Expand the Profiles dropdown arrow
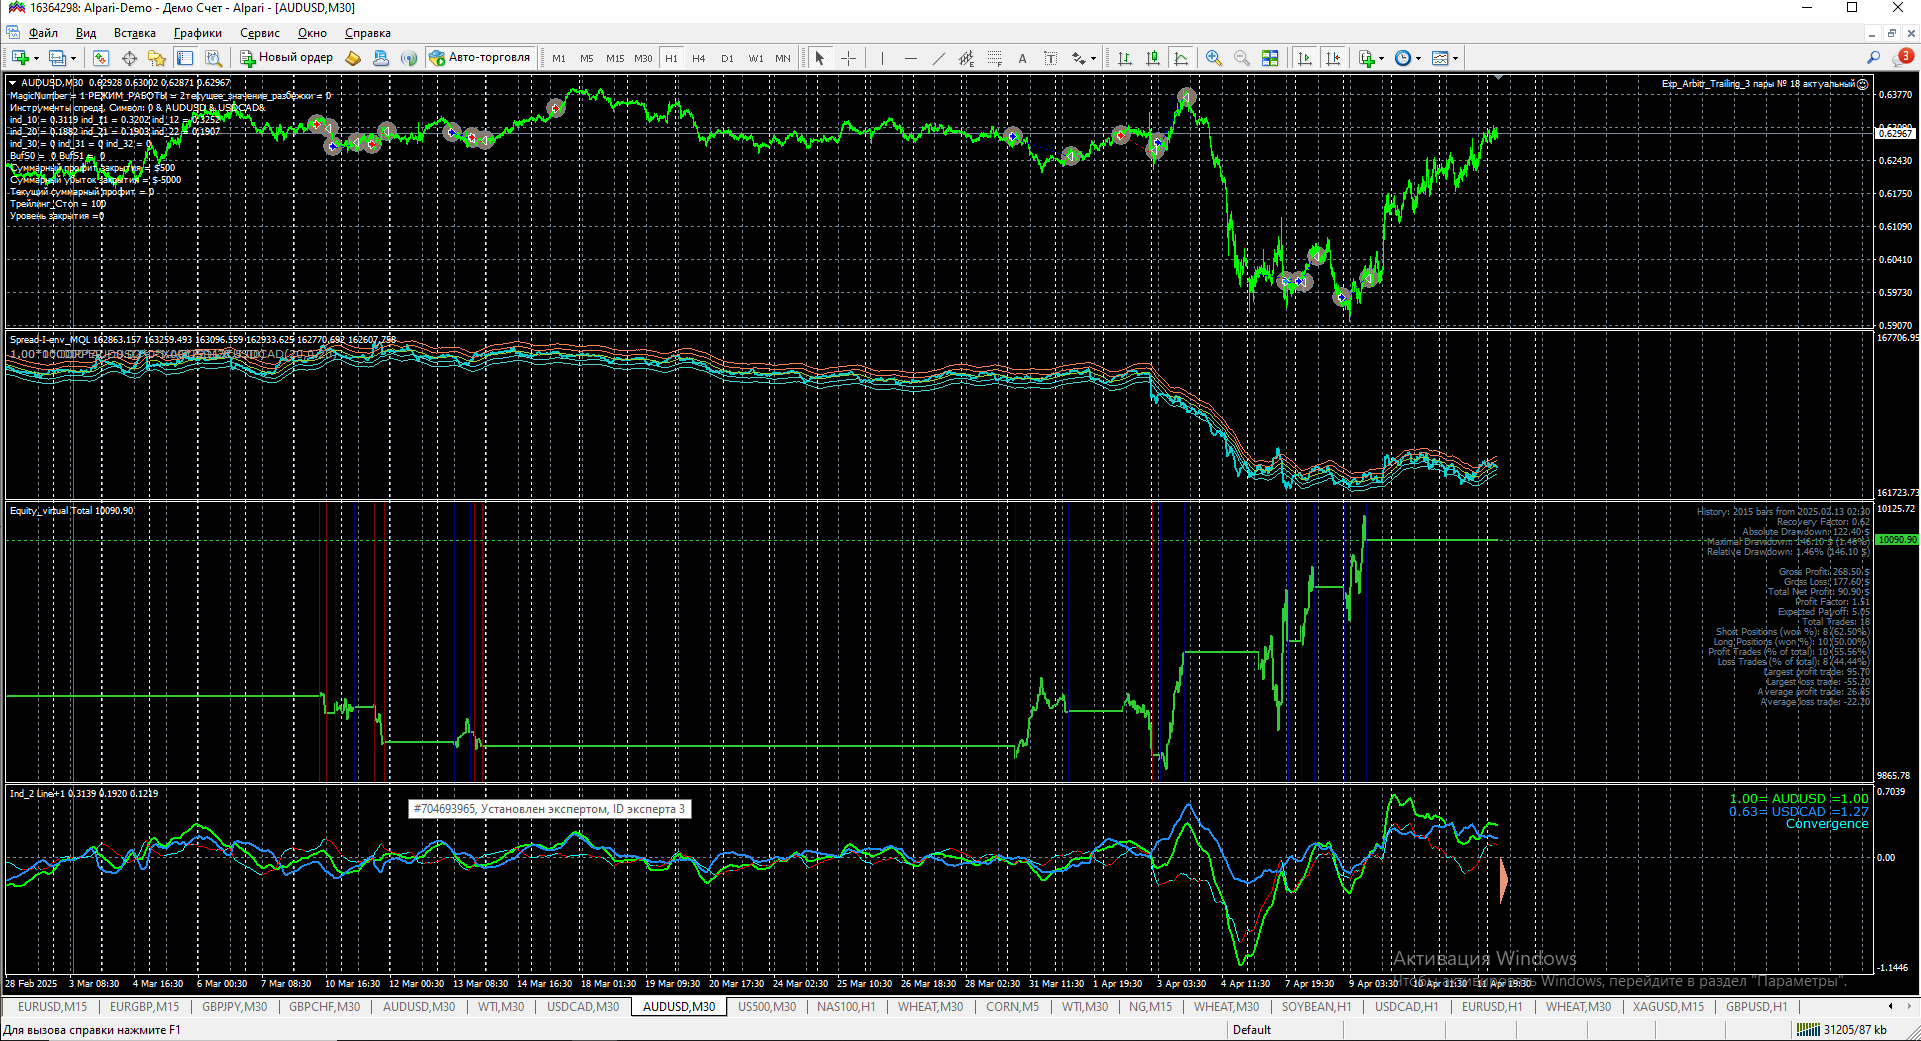Screen dimensions: 1921x1041 point(73,58)
